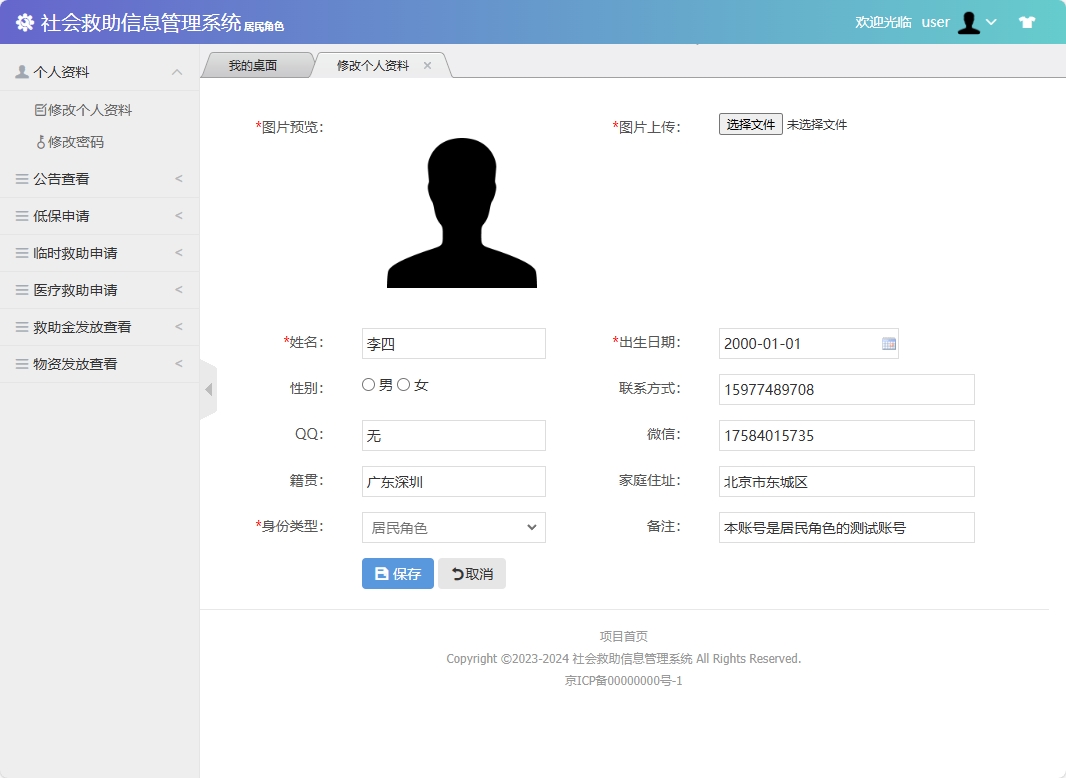1066x778 pixels.
Task: Collapse the 个人资料 section chevron
Action: pyautogui.click(x=177, y=71)
